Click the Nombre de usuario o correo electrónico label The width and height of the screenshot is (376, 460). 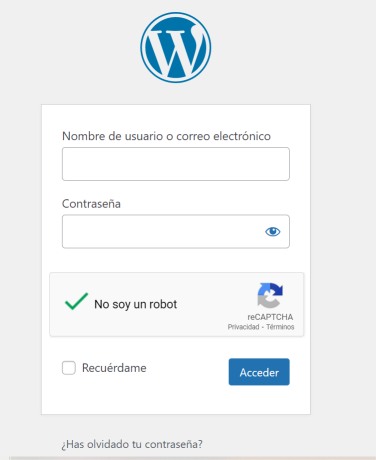click(x=166, y=136)
